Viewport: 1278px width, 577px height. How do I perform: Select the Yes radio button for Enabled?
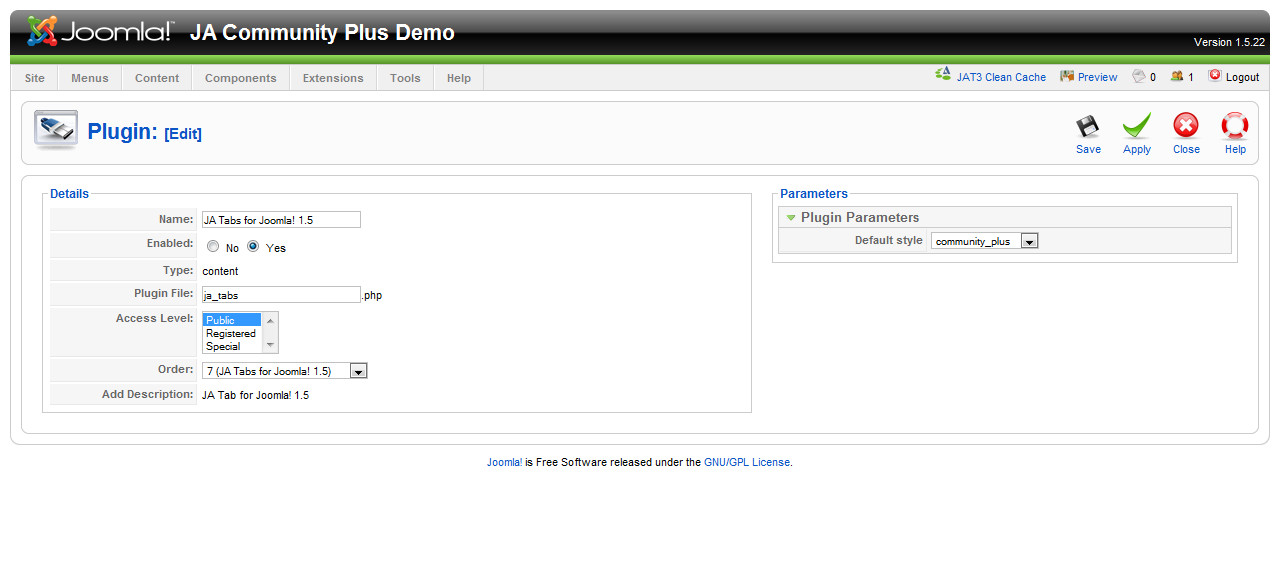(253, 247)
